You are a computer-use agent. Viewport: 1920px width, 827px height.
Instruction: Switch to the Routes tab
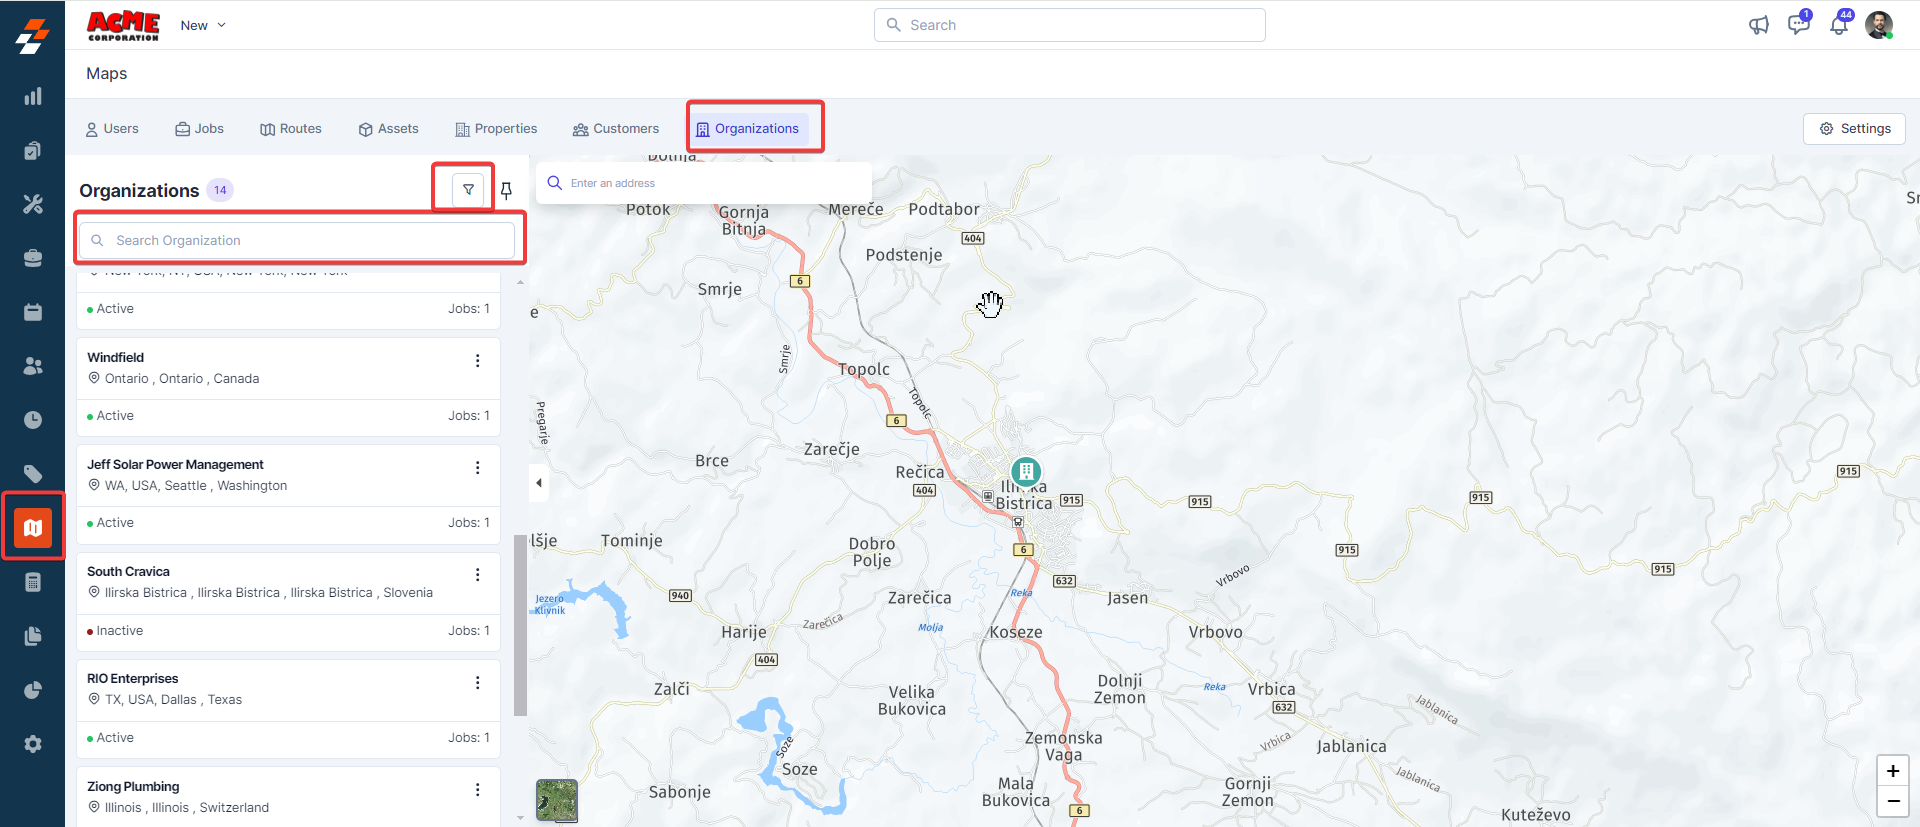tap(291, 129)
